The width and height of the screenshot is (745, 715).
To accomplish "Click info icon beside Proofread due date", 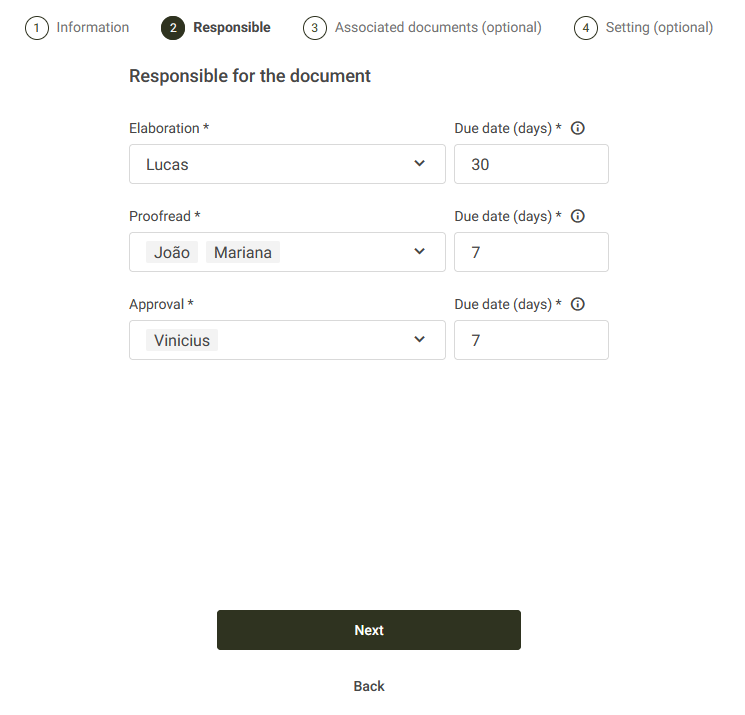I will tap(577, 216).
